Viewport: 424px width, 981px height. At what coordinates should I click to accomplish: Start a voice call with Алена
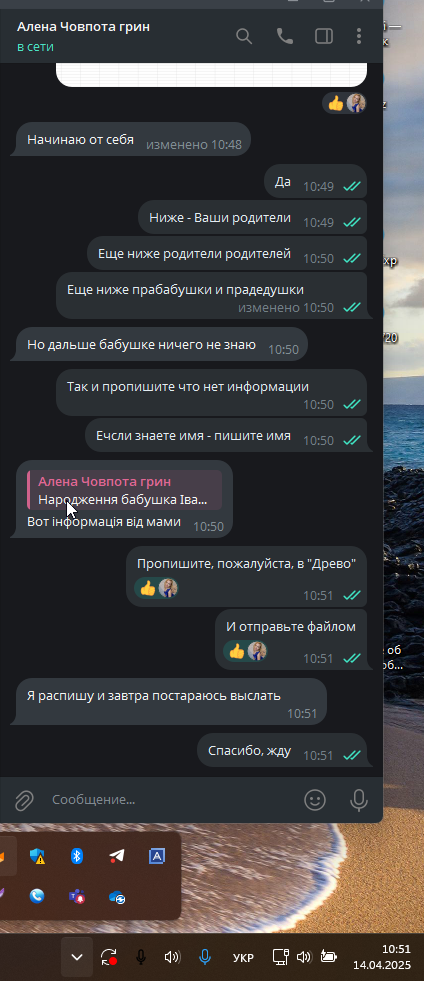[285, 36]
